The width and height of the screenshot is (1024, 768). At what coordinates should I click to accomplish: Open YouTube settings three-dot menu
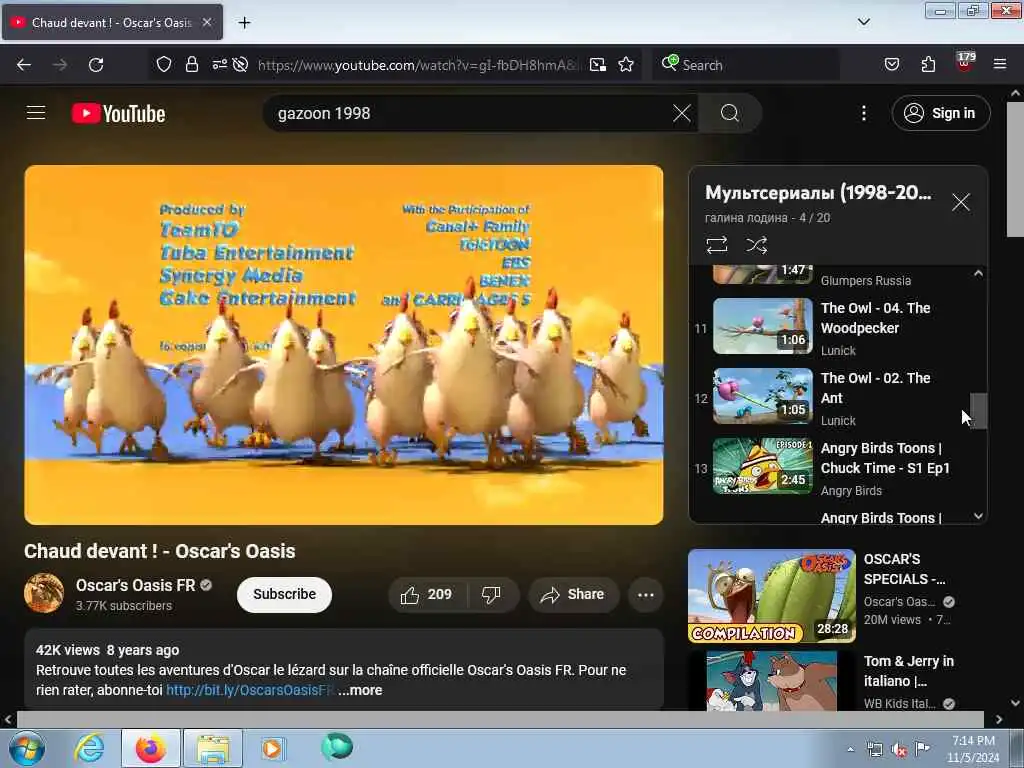point(864,113)
